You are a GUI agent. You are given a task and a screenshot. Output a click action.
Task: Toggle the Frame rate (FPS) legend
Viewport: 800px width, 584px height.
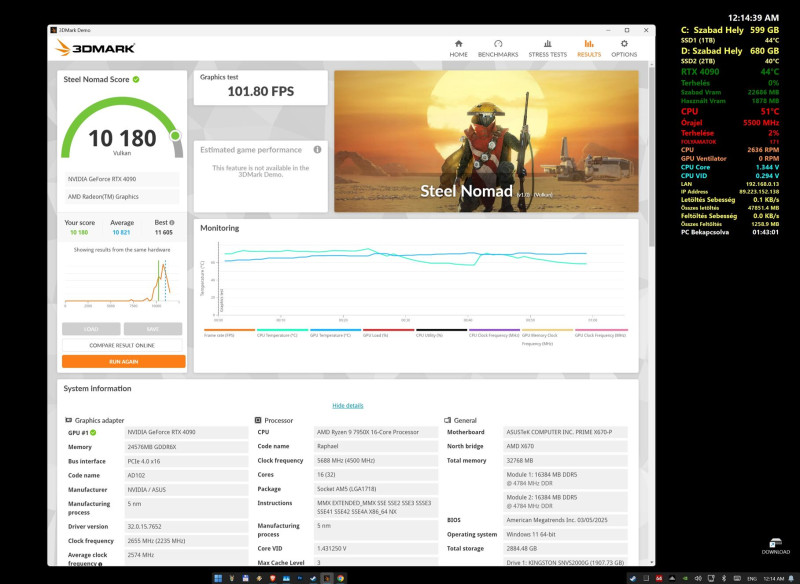tap(229, 333)
